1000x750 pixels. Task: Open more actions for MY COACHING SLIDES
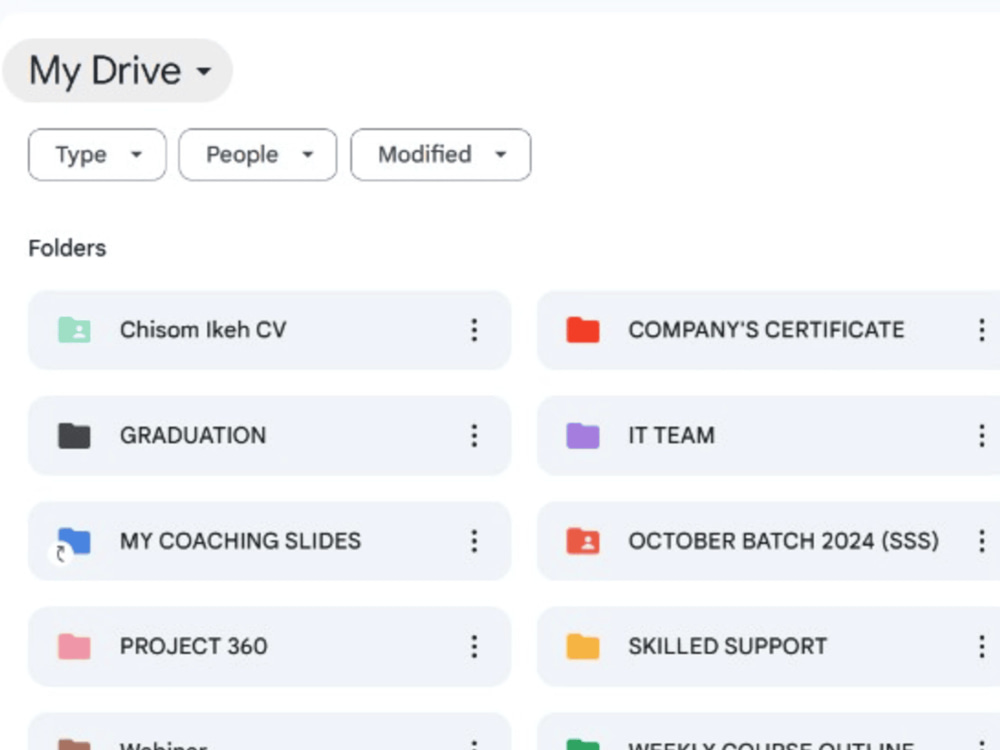474,541
